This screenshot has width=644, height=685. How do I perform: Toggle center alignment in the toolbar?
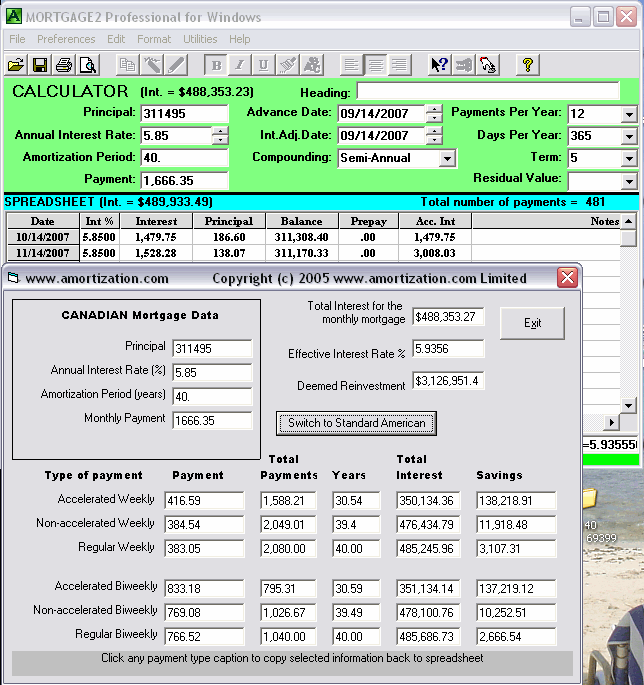(x=375, y=65)
